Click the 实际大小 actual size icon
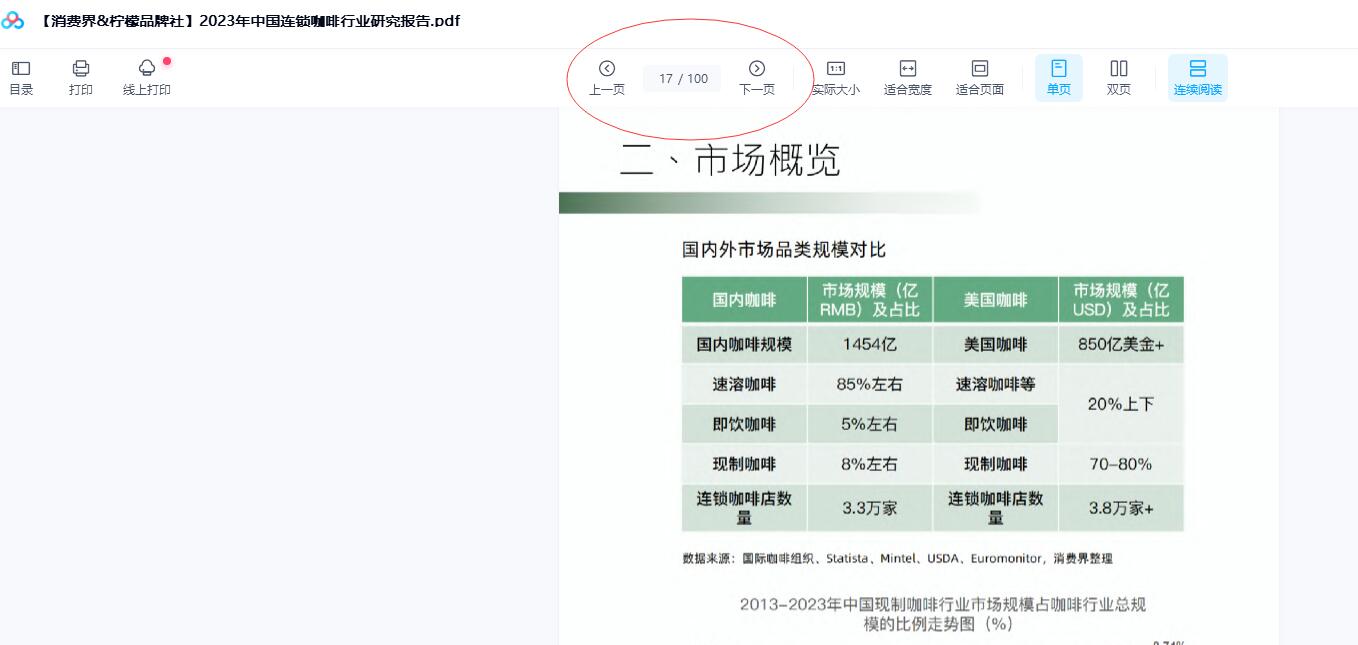Screen dimensions: 1358x645 [x=836, y=77]
